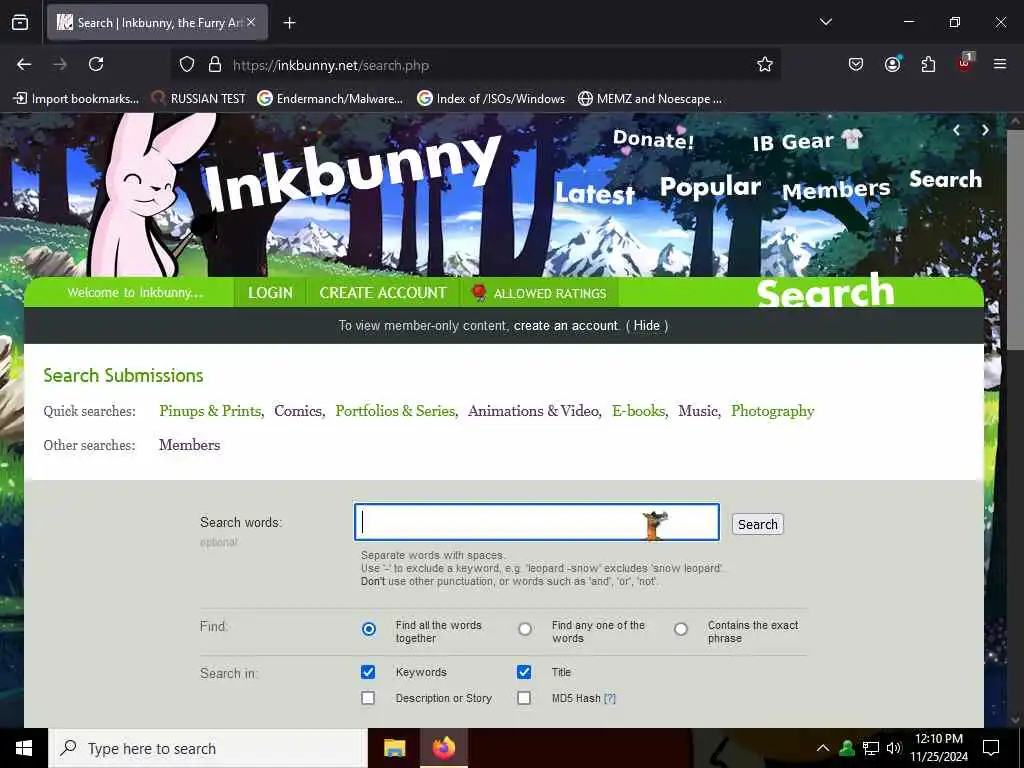Hide the member-only content notice
The width and height of the screenshot is (1024, 768).
coord(647,326)
